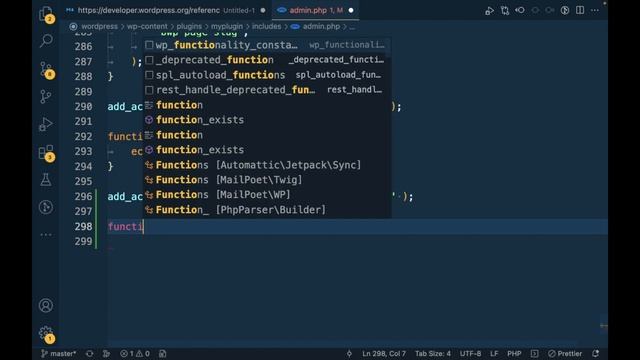The image size is (640, 360).
Task: Click the functi text on line 298
Action: pyautogui.click(x=125, y=227)
